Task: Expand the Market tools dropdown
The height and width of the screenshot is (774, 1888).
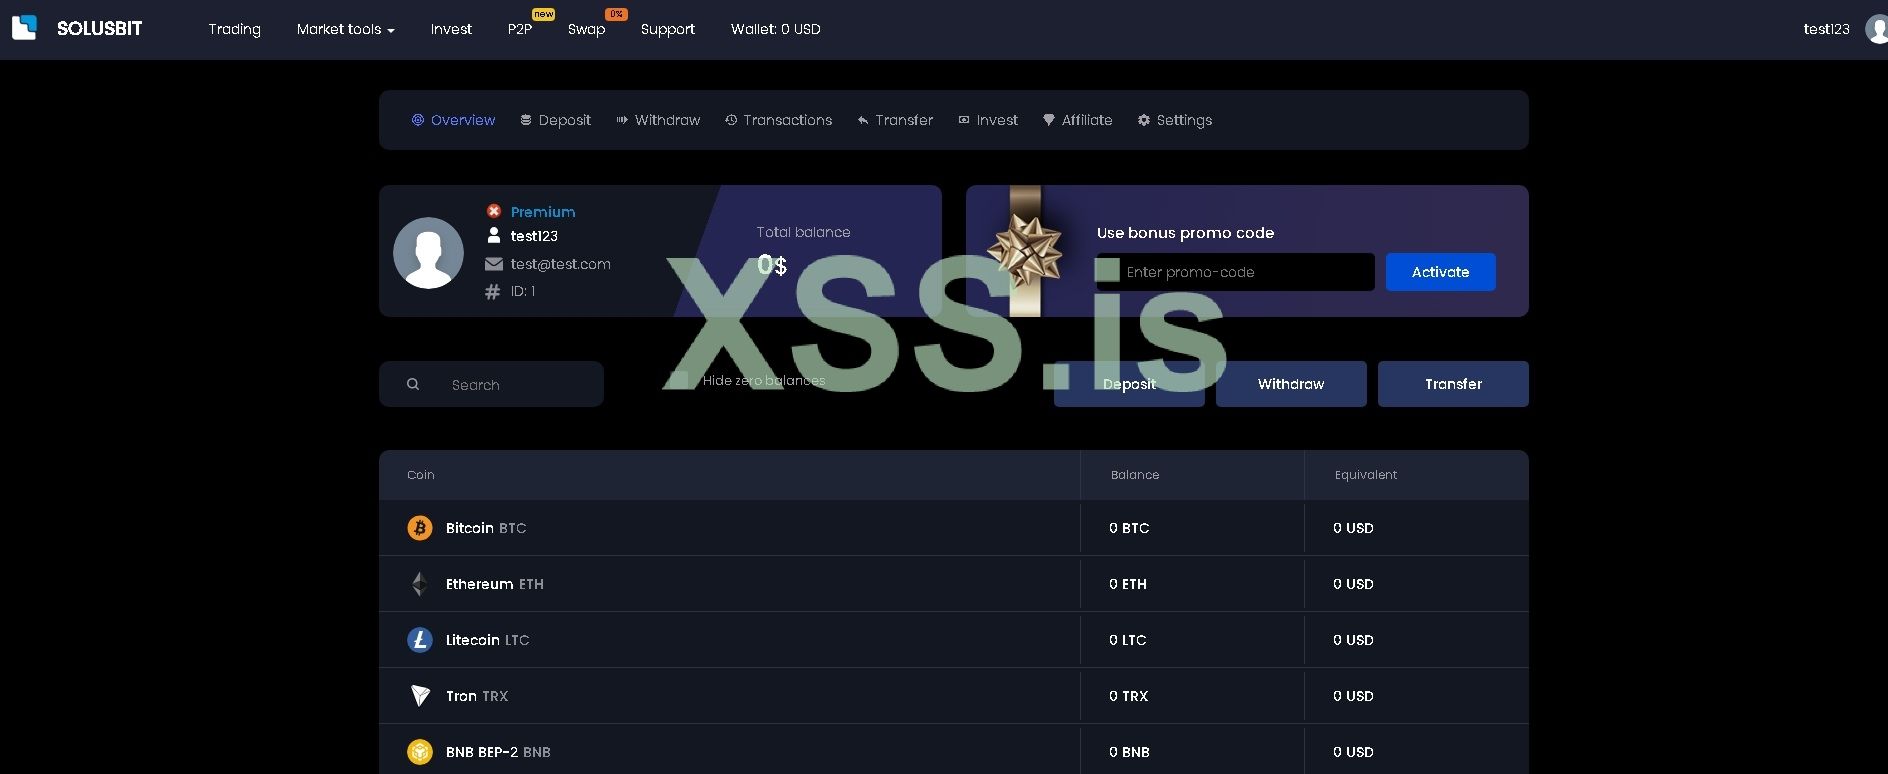Action: (x=346, y=29)
